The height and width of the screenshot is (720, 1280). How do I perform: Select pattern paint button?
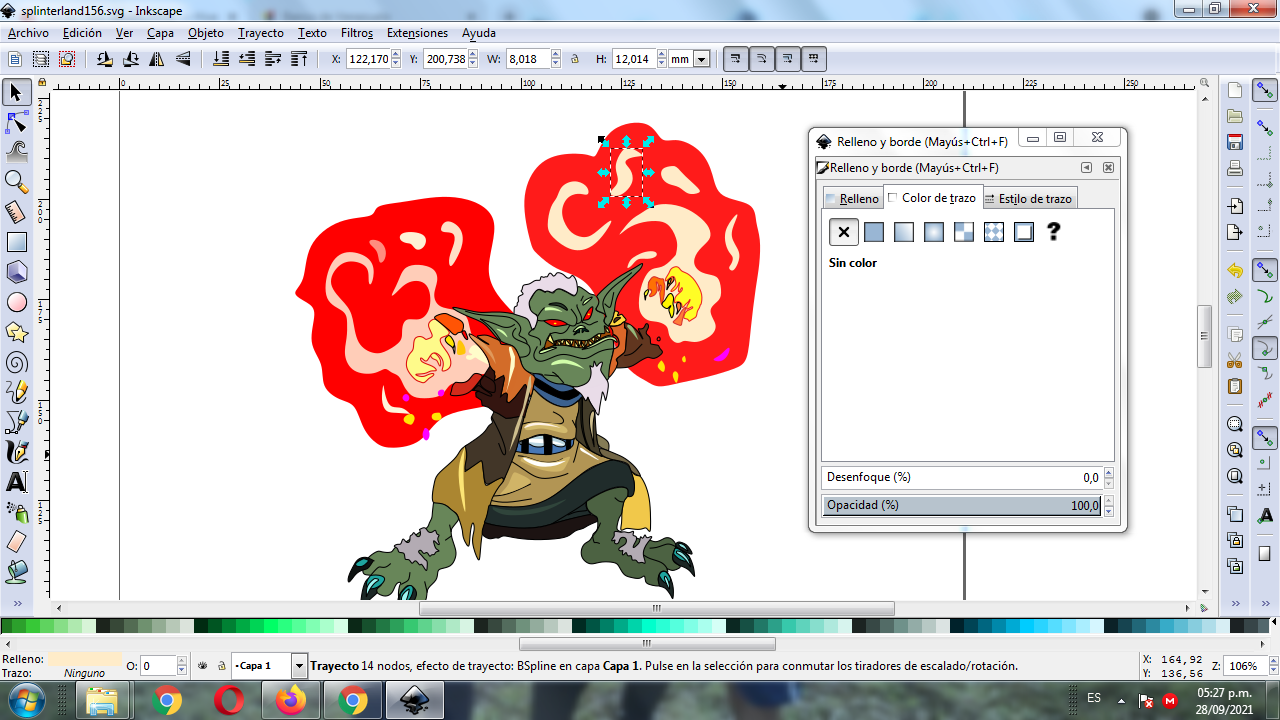coord(994,232)
